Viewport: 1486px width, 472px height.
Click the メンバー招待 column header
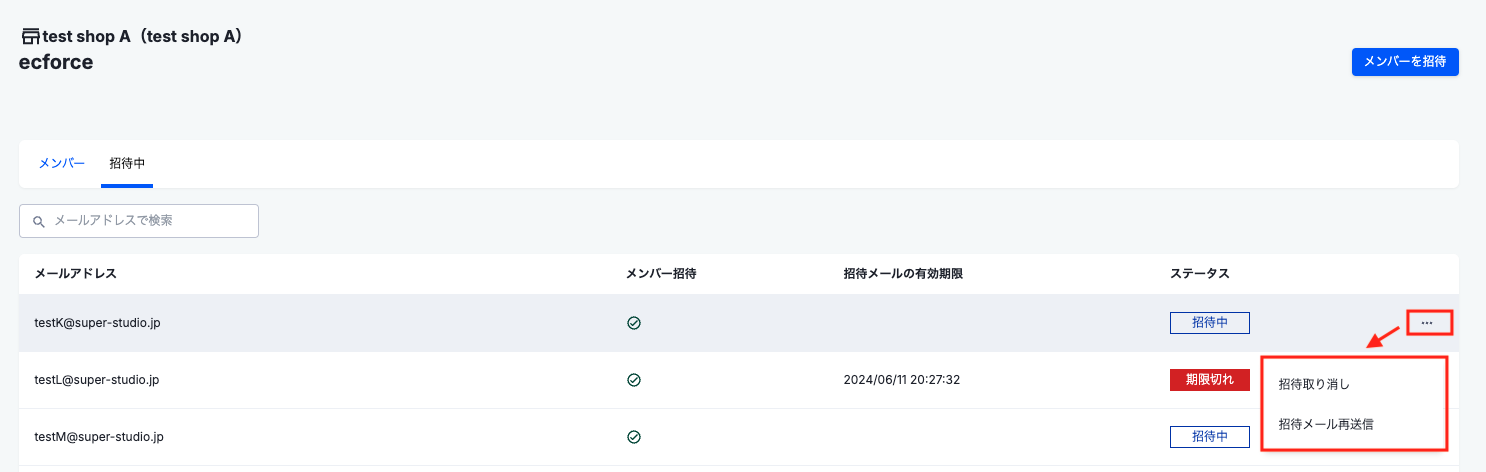tap(661, 273)
